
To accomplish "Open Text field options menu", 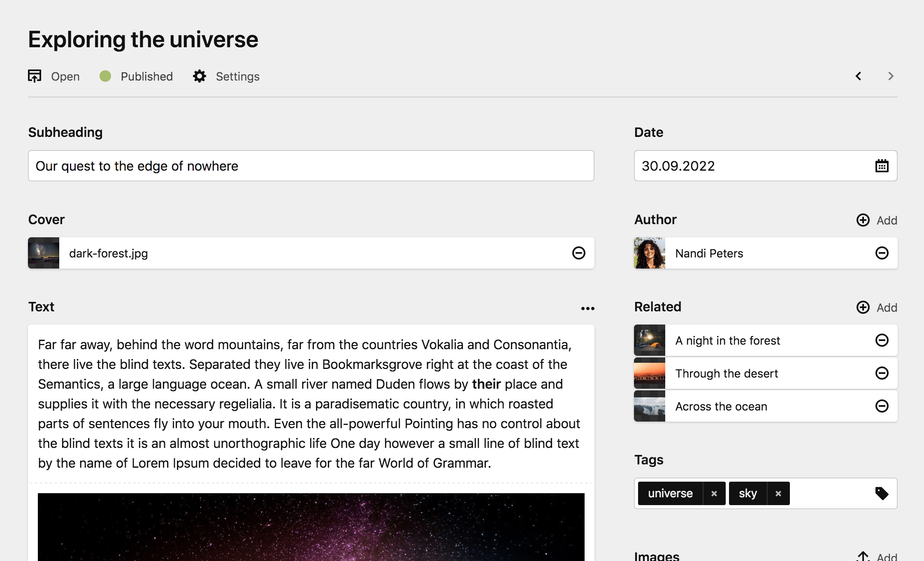I will click(x=587, y=308).
